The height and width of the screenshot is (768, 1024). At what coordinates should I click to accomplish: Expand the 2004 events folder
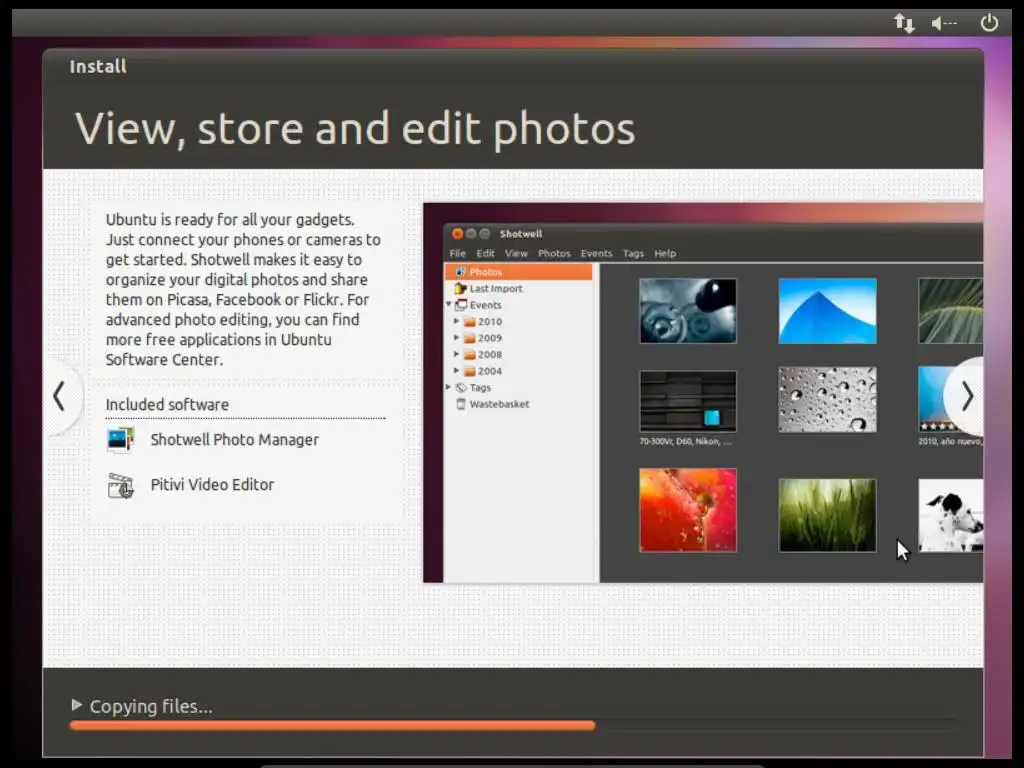tap(456, 370)
